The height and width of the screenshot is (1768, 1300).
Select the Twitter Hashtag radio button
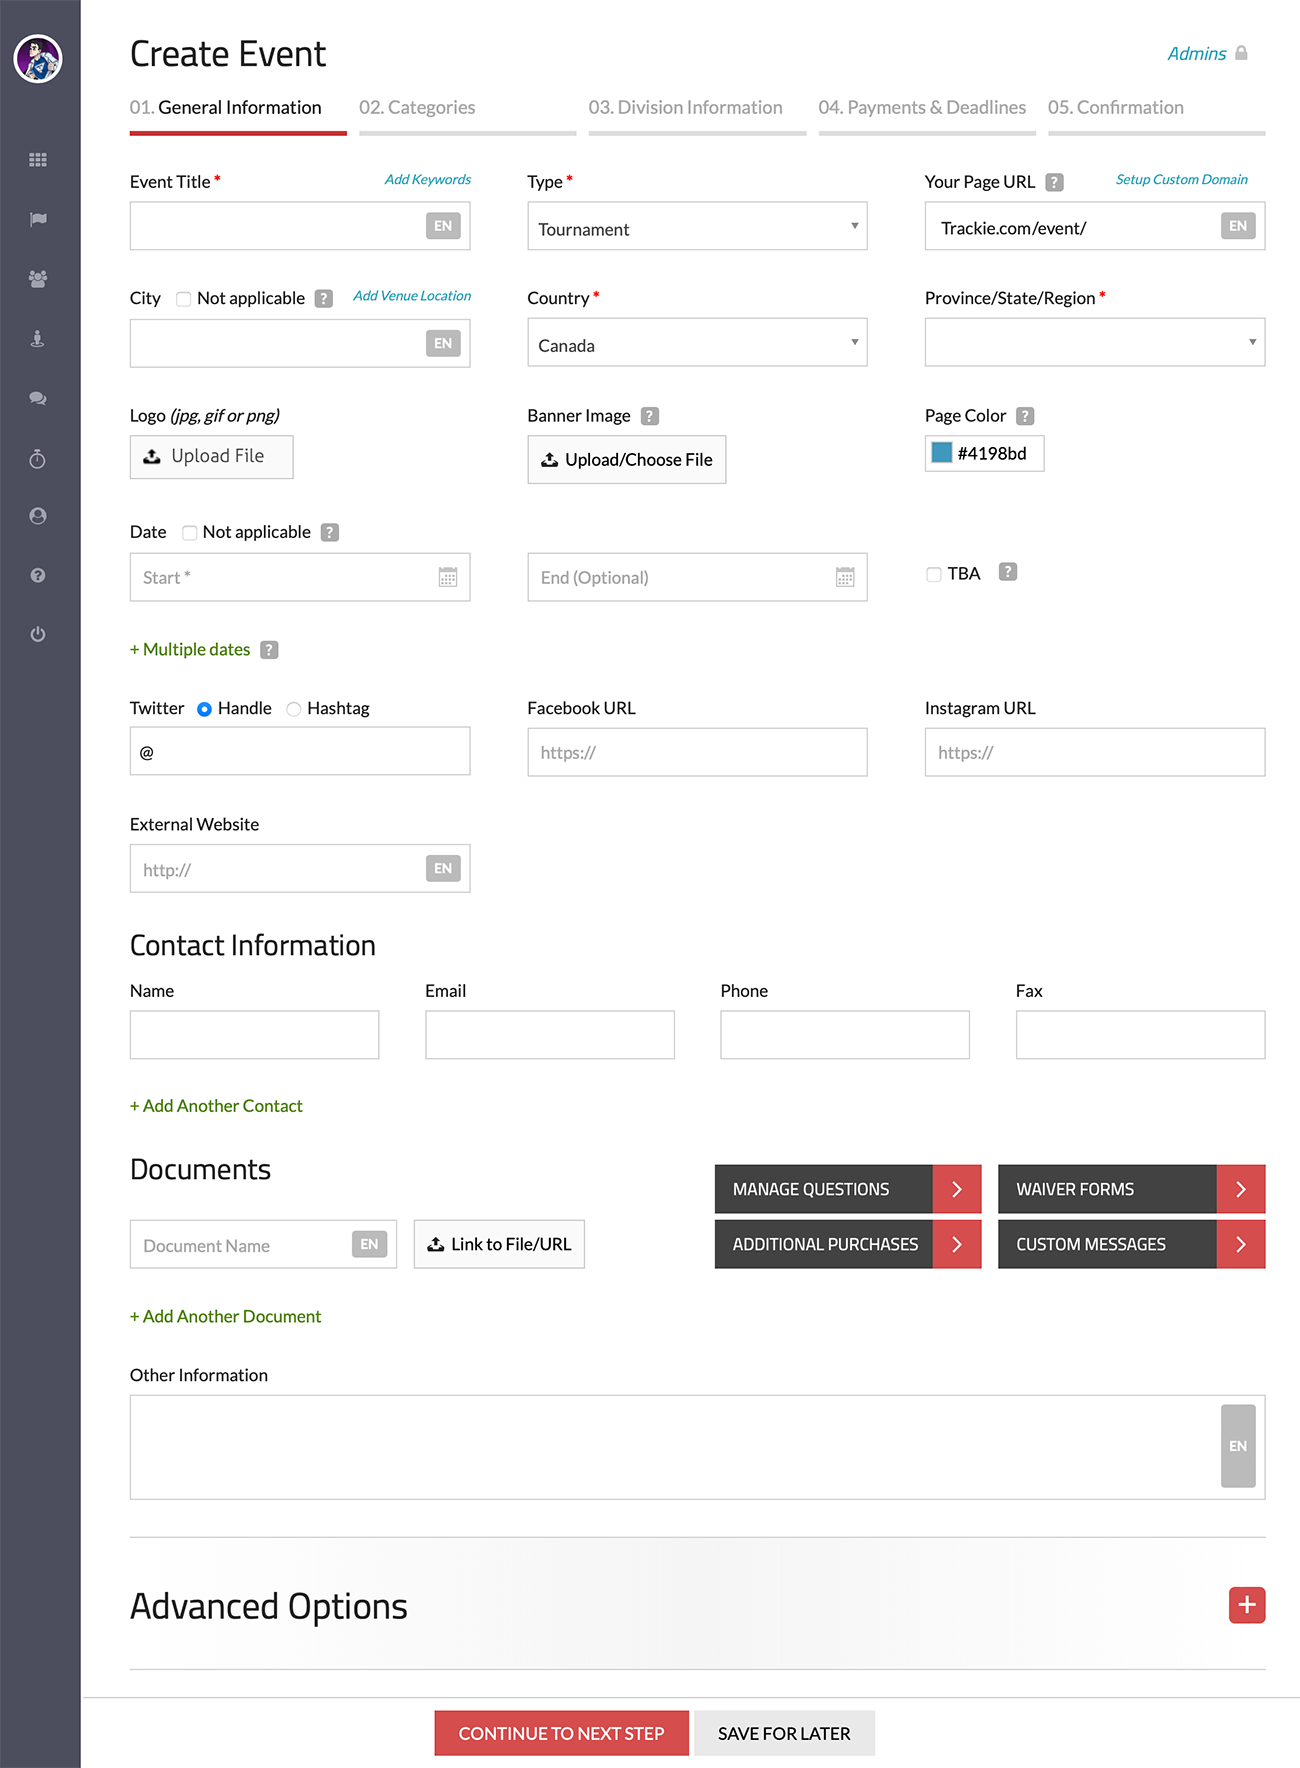tap(294, 709)
